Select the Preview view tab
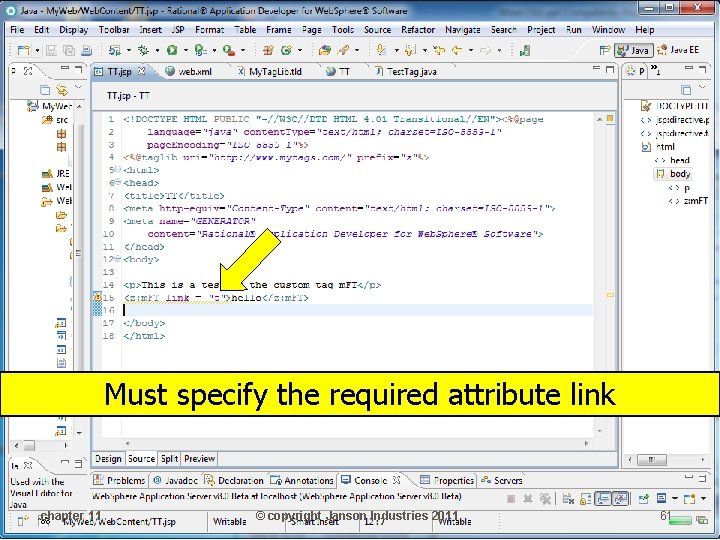Image resolution: width=720 pixels, height=540 pixels. 199,459
